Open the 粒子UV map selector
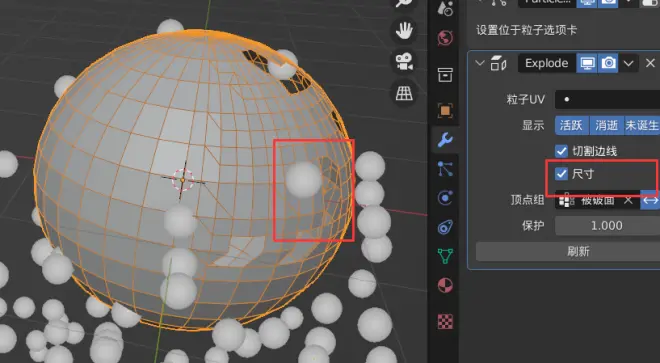Viewport: 660px width, 363px height. (607, 100)
